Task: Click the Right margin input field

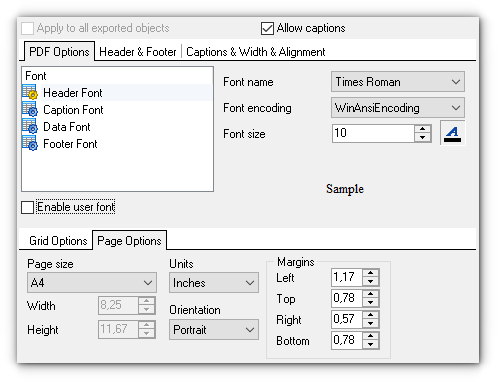Action: click(x=347, y=319)
